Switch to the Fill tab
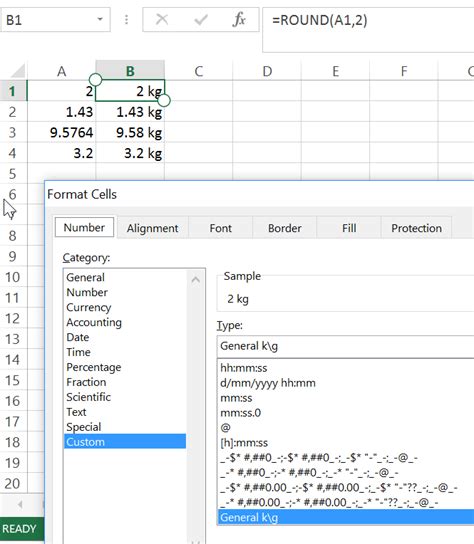 click(349, 228)
